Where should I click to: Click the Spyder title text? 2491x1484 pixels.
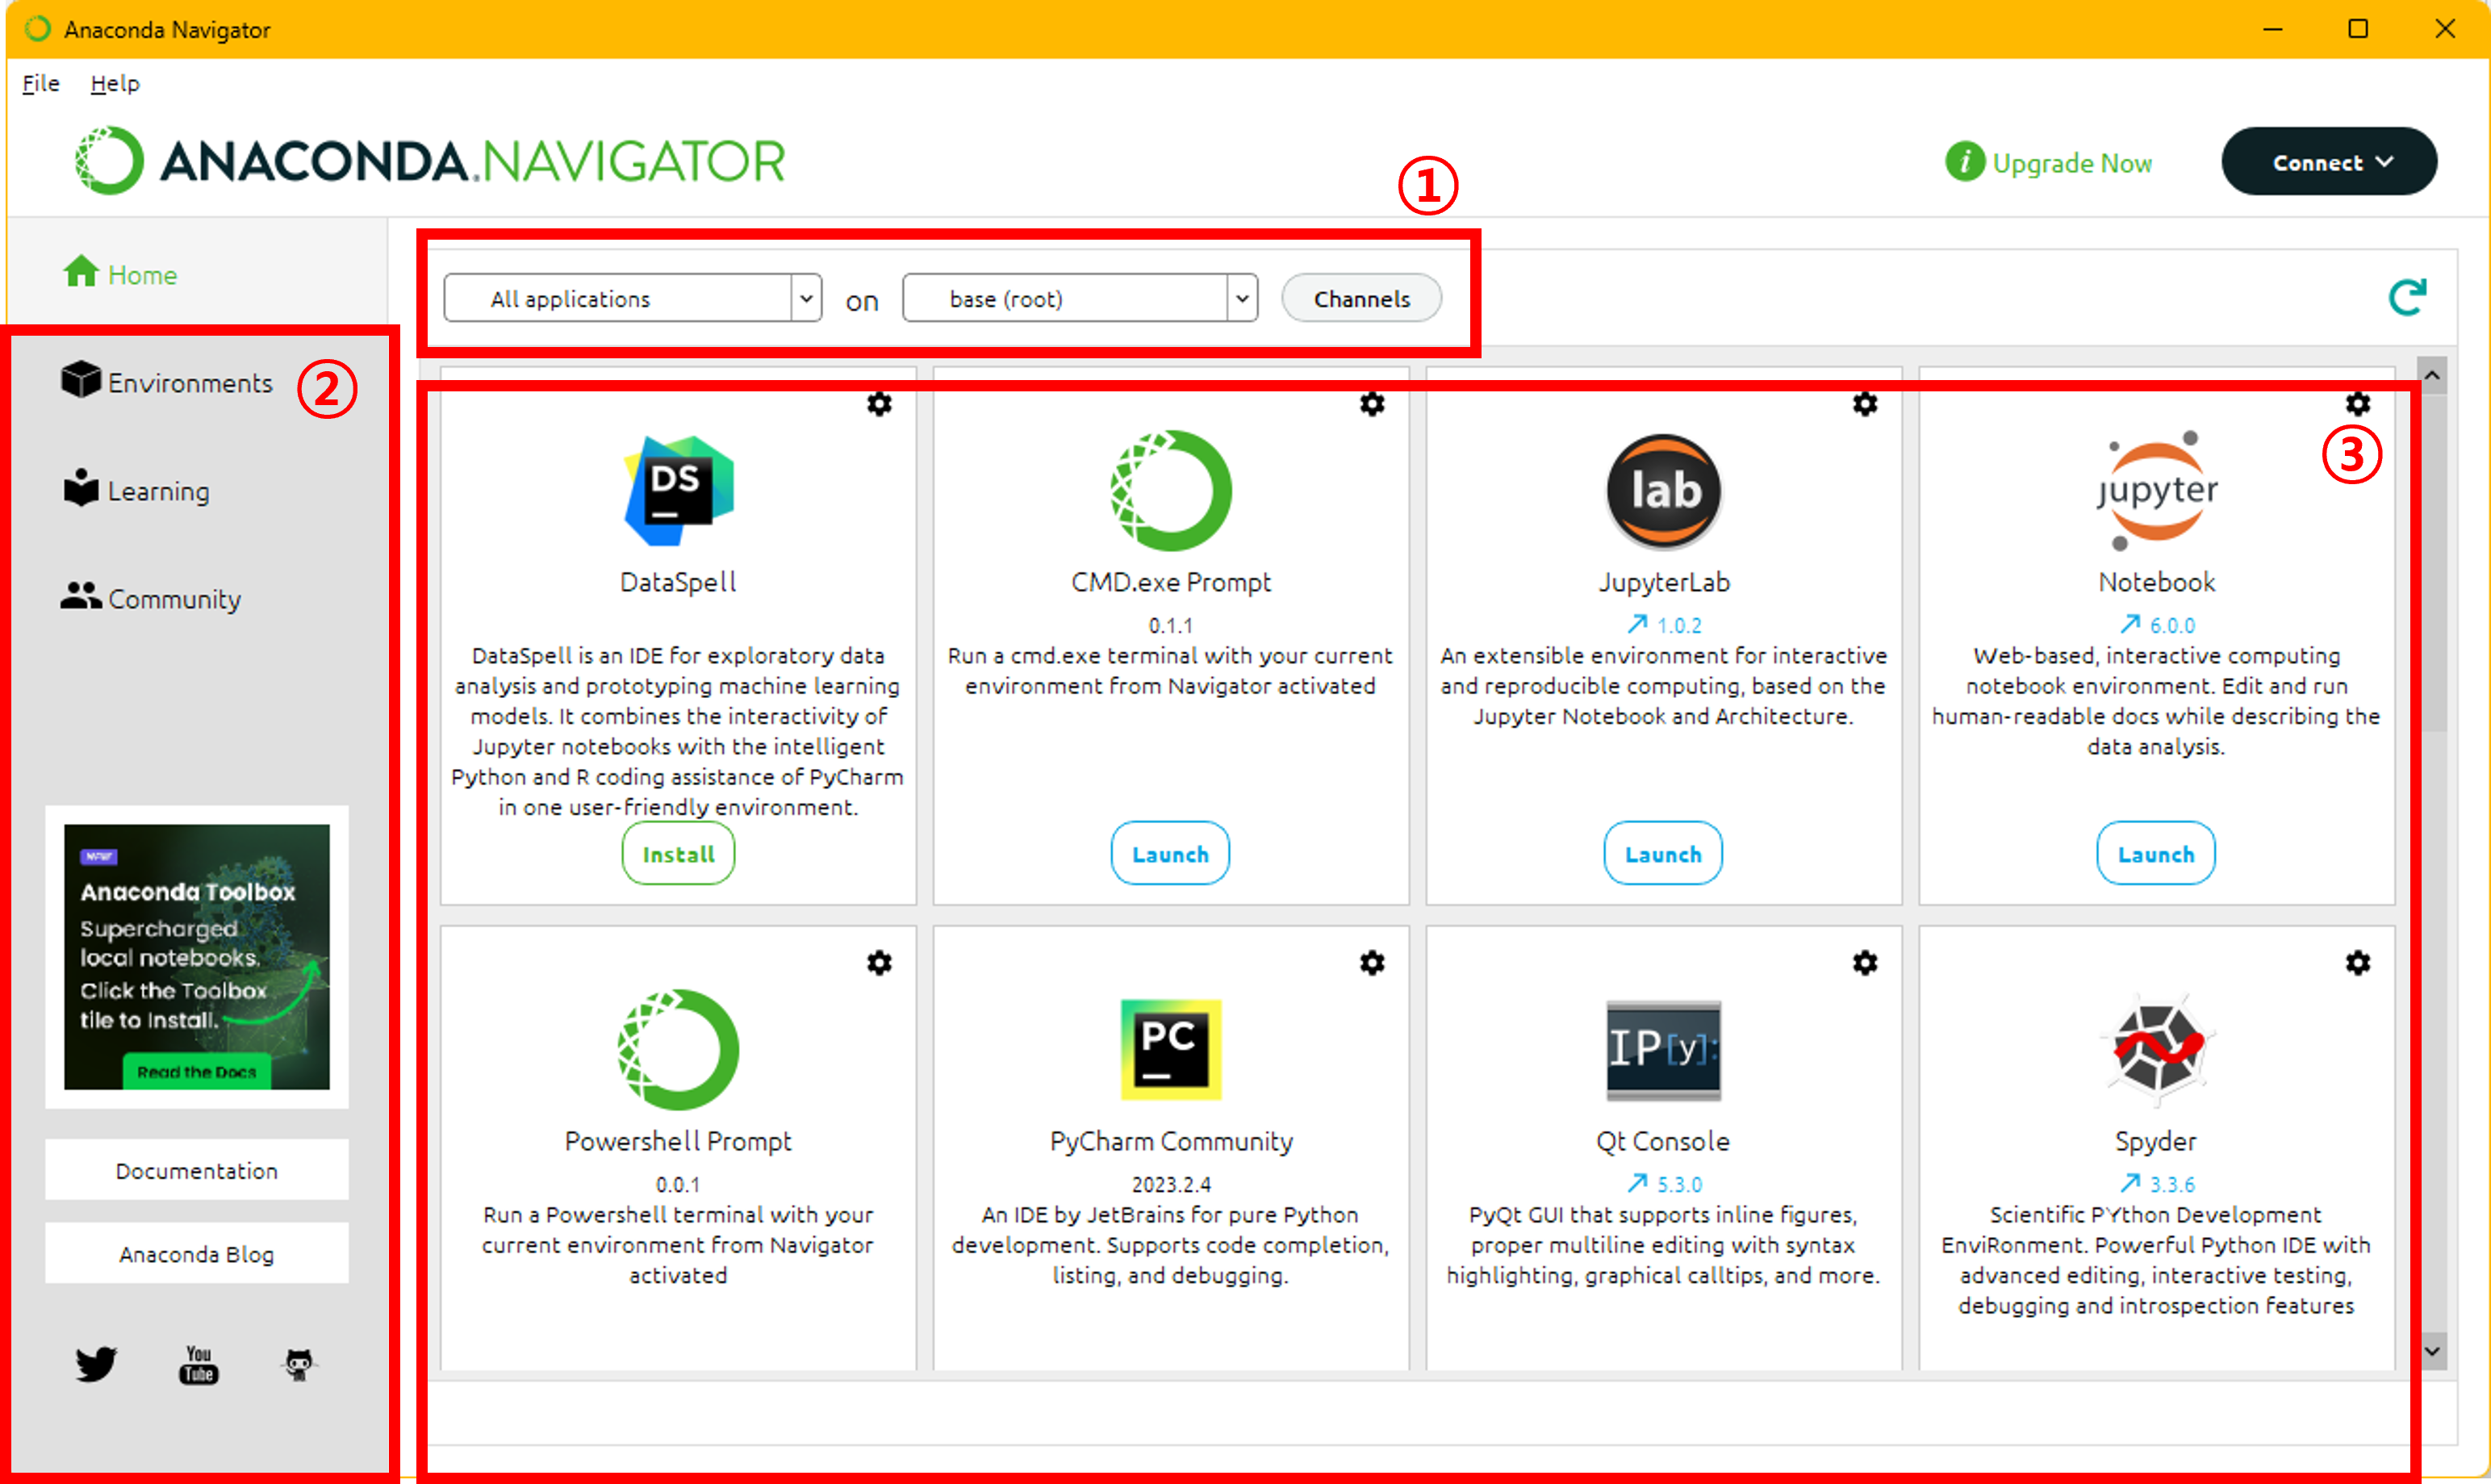(x=2156, y=1142)
